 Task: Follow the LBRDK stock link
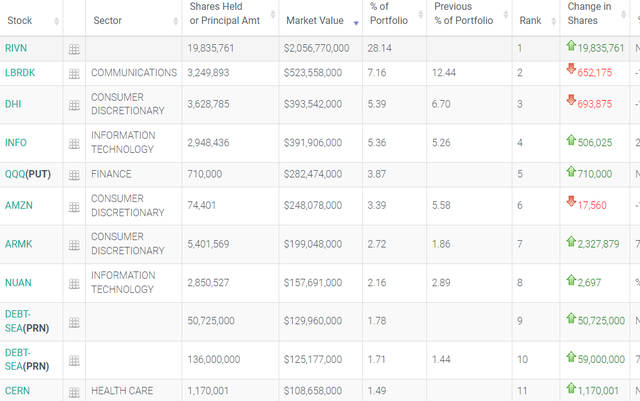tap(21, 73)
